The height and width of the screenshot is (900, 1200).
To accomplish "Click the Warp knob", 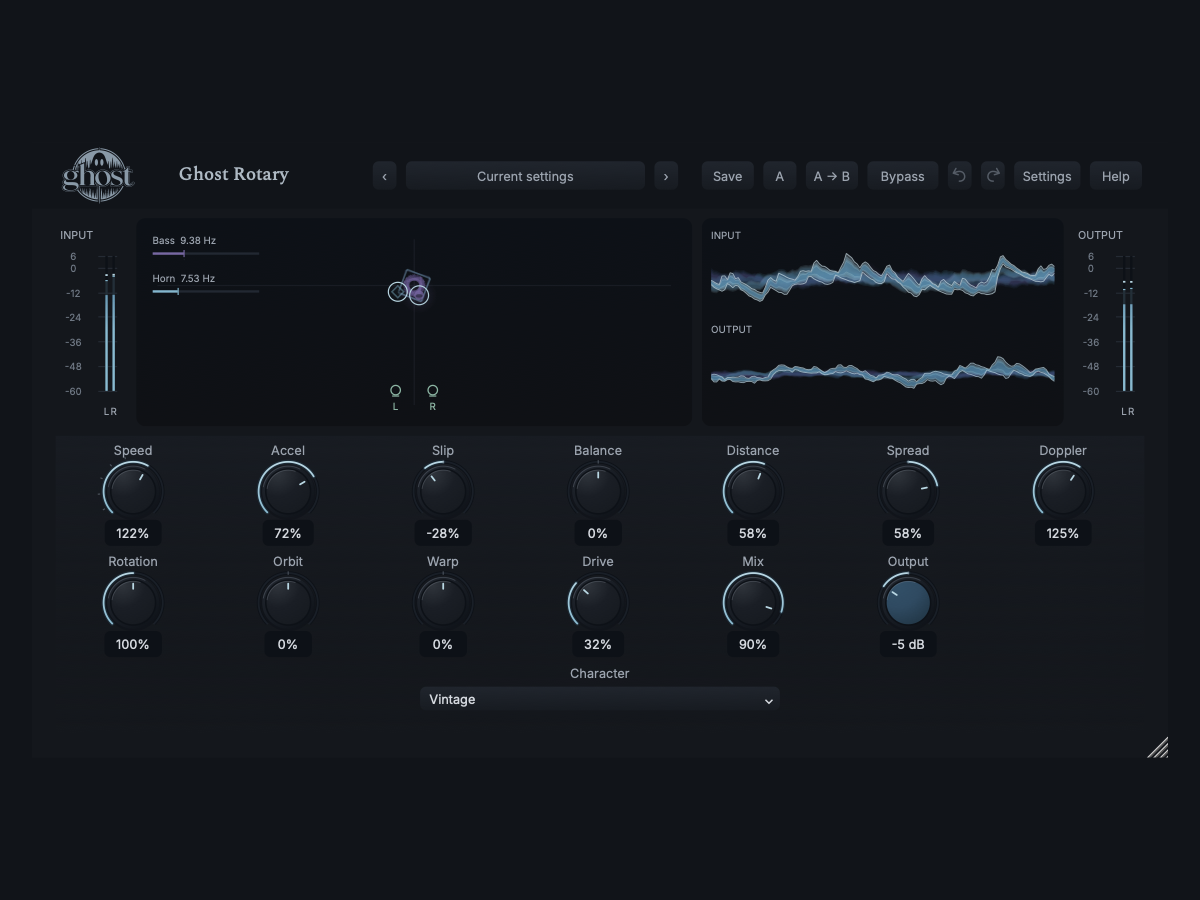I will coord(443,602).
